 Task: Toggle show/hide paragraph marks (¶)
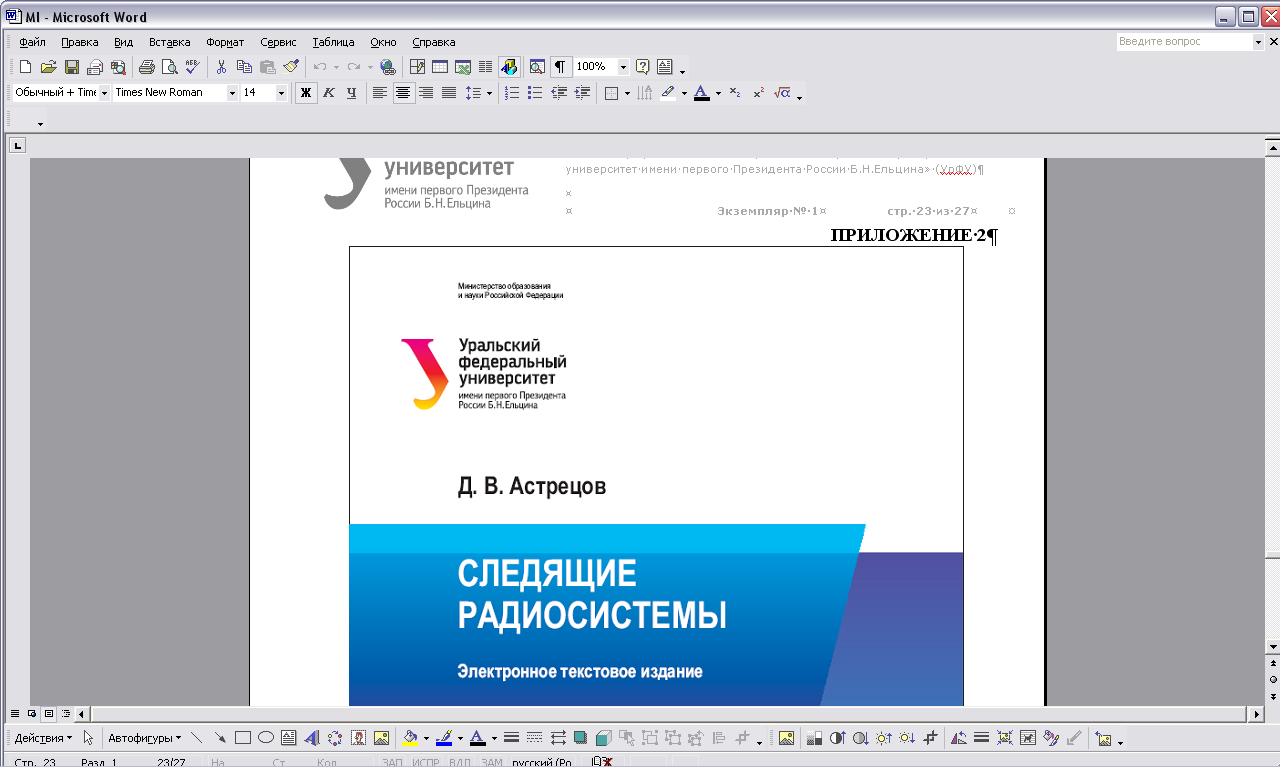(560, 67)
